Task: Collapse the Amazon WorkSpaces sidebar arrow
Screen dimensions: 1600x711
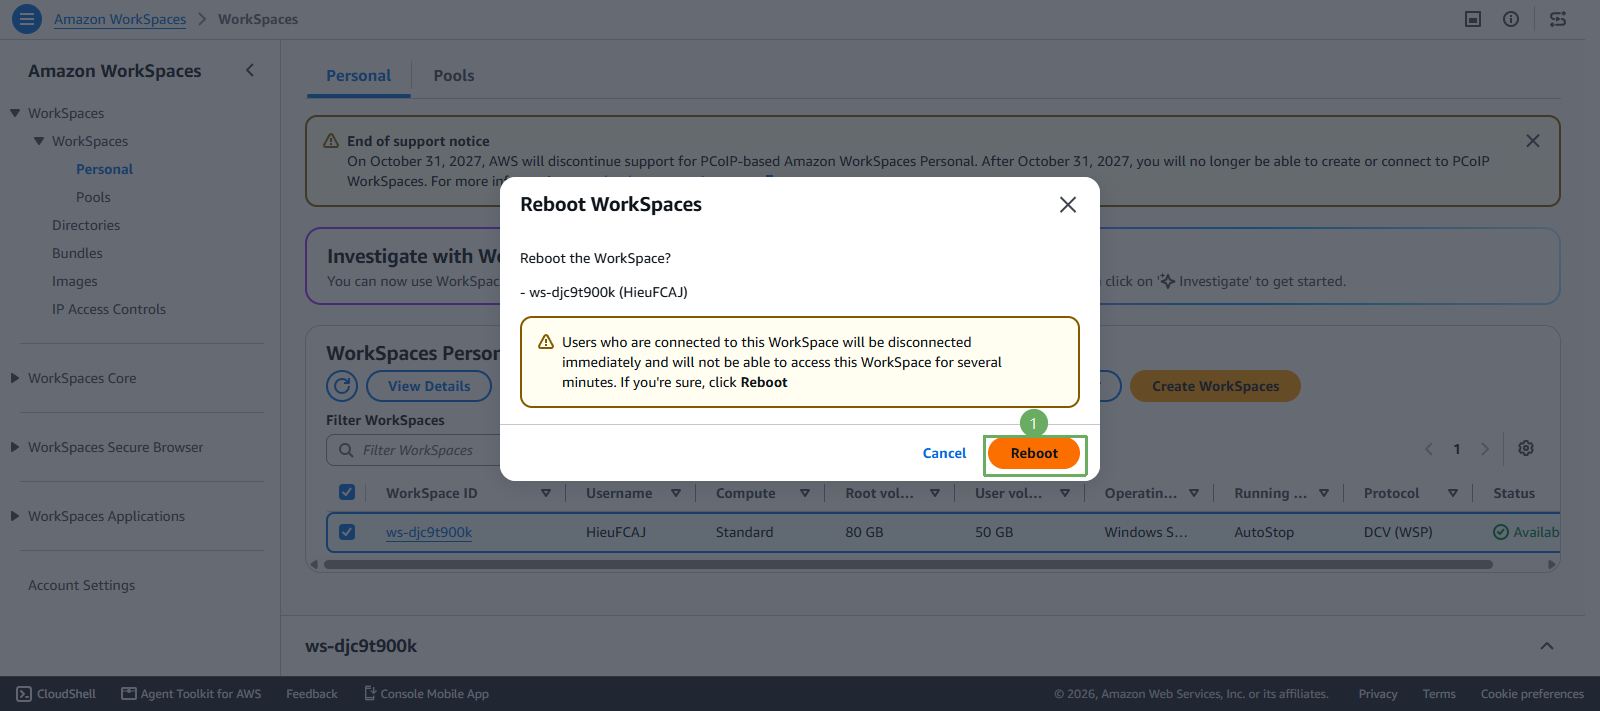Action: 250,70
